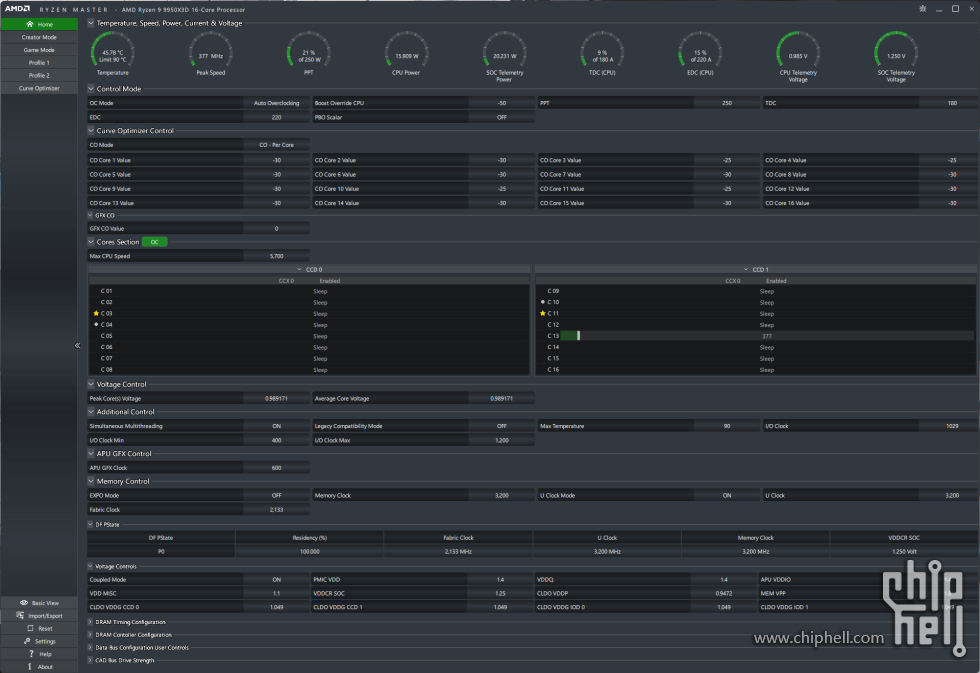Click the bug icon in the title bar
Screen dimensions: 980x673
[x=922, y=9]
